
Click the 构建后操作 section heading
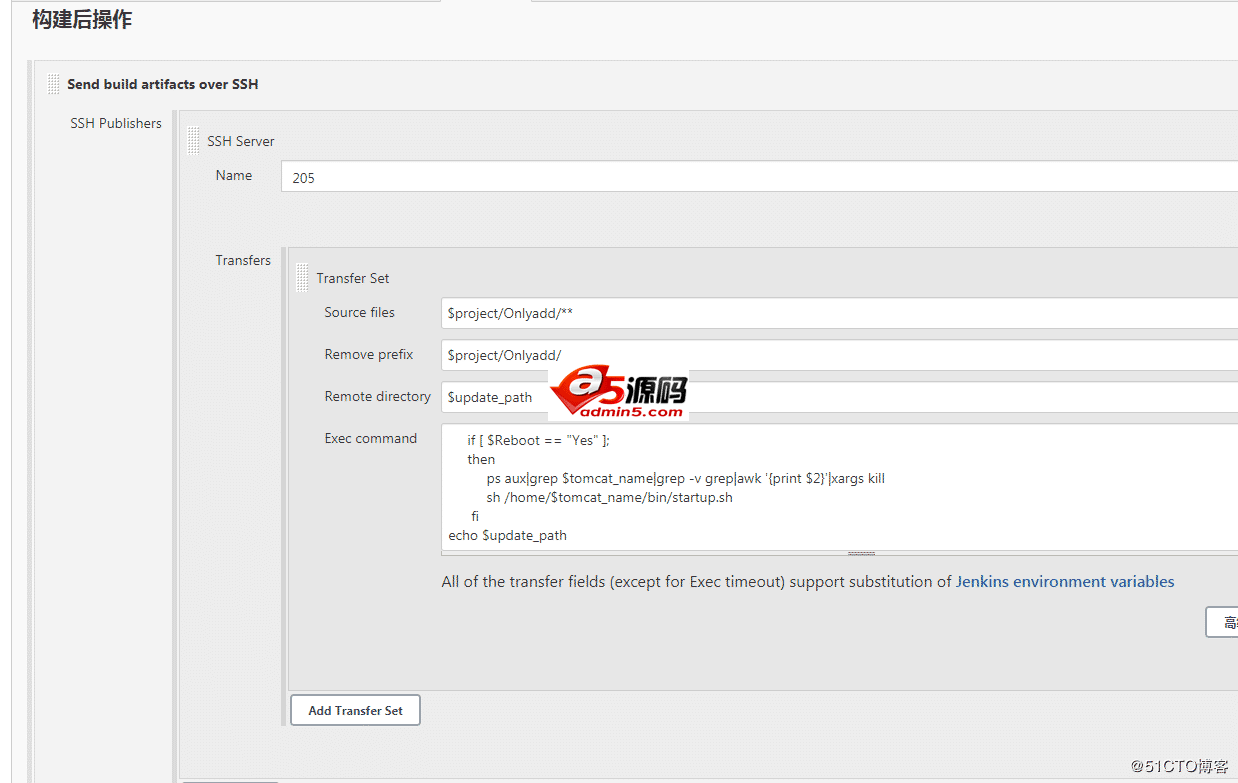[x=82, y=19]
